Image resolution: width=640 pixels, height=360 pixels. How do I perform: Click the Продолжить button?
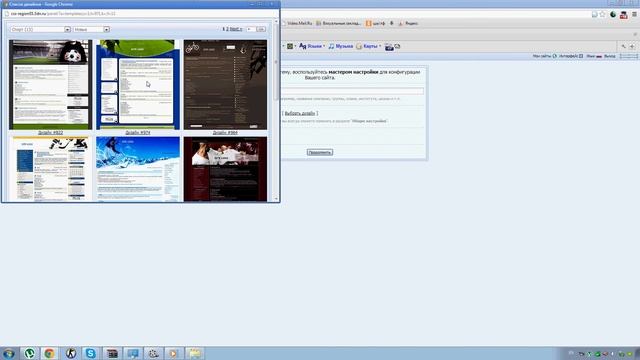point(320,152)
